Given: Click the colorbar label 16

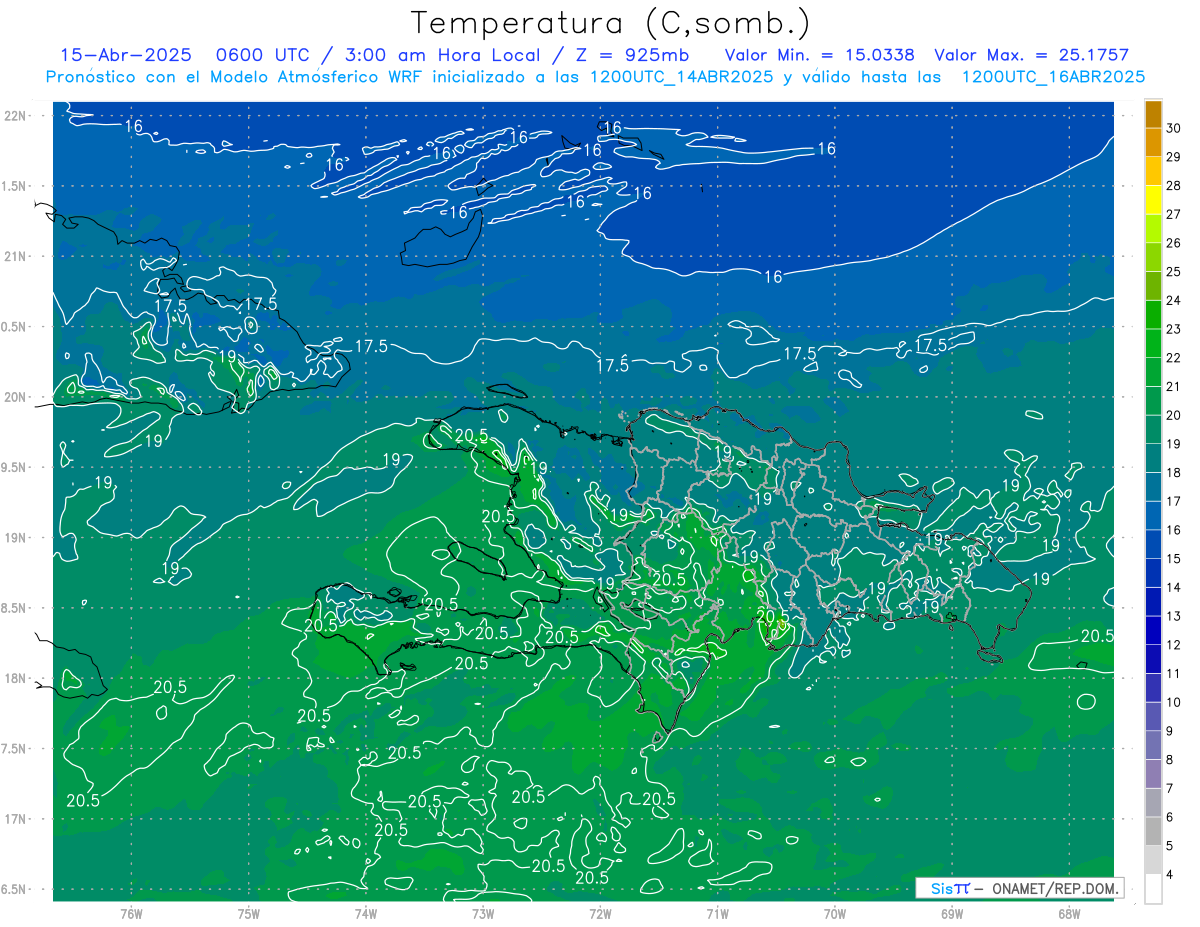Looking at the screenshot, I should tap(1174, 530).
